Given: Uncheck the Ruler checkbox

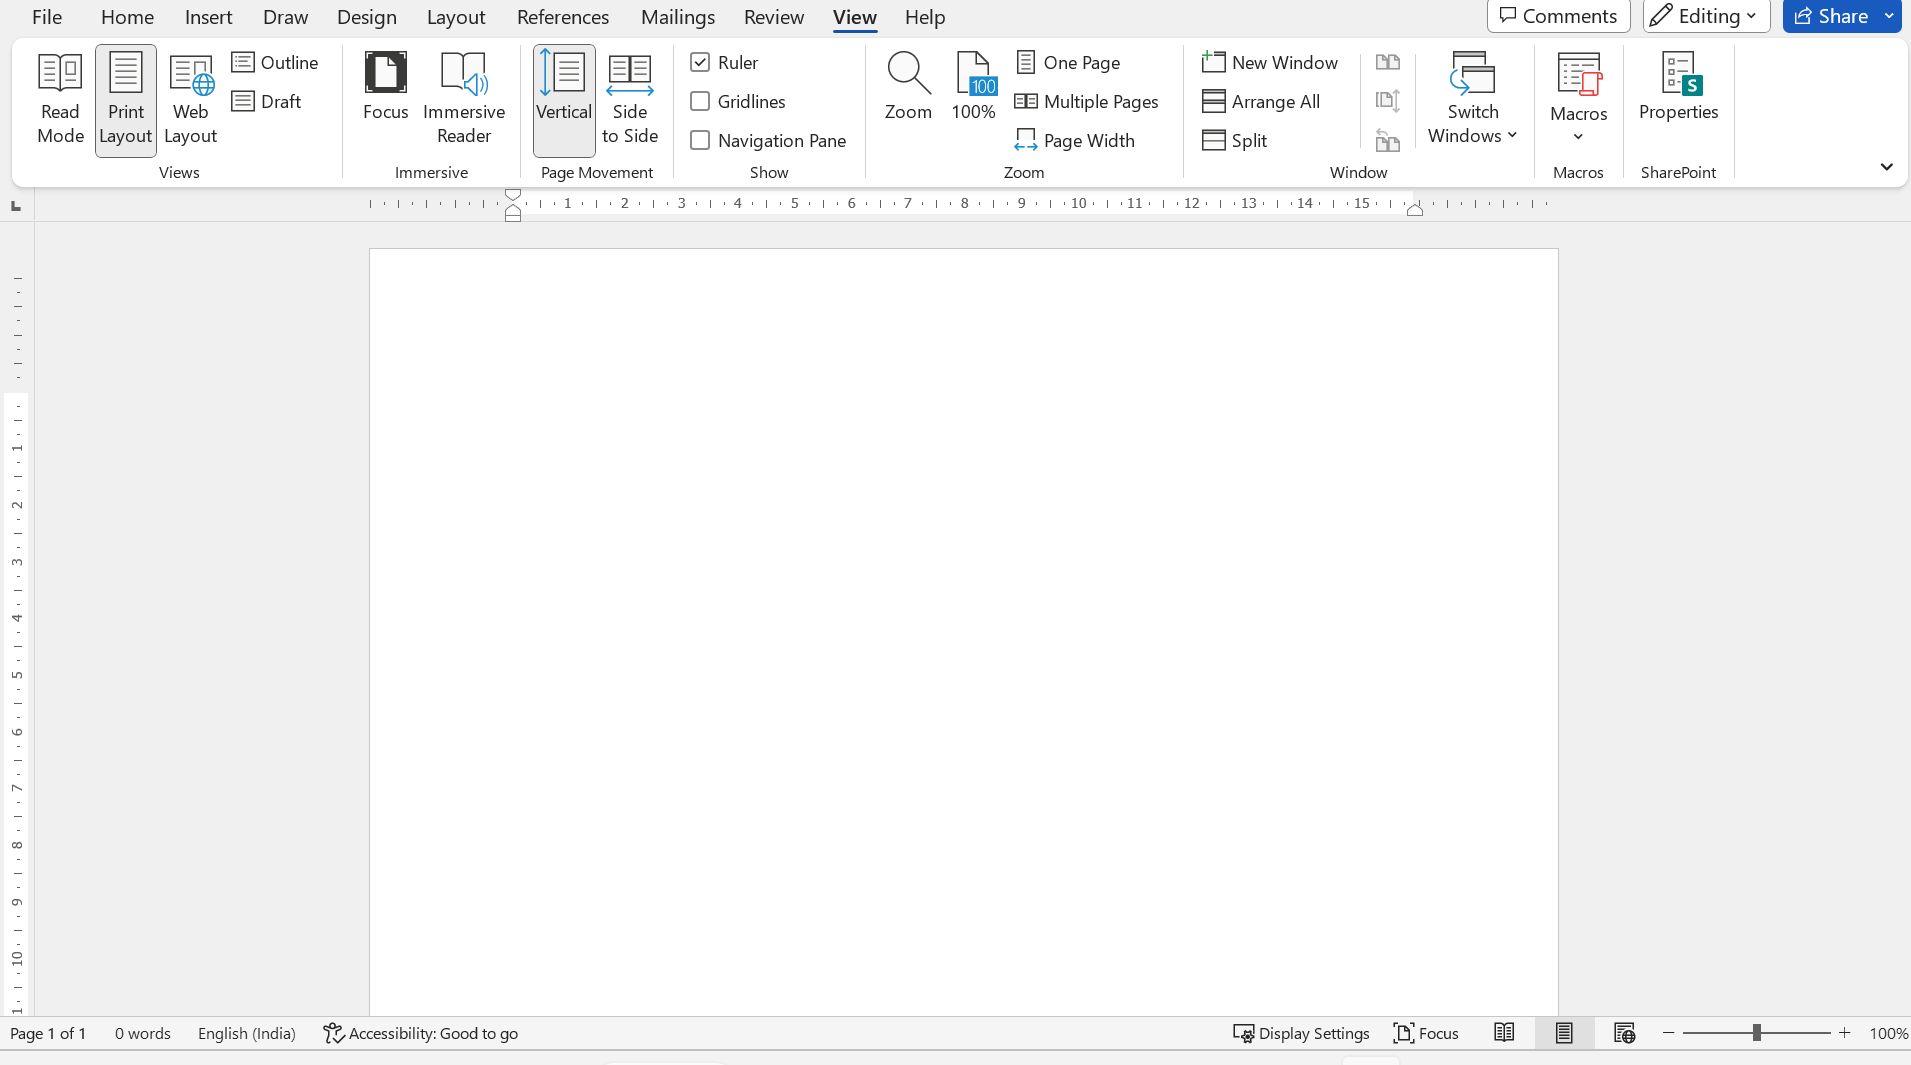Looking at the screenshot, I should (700, 62).
